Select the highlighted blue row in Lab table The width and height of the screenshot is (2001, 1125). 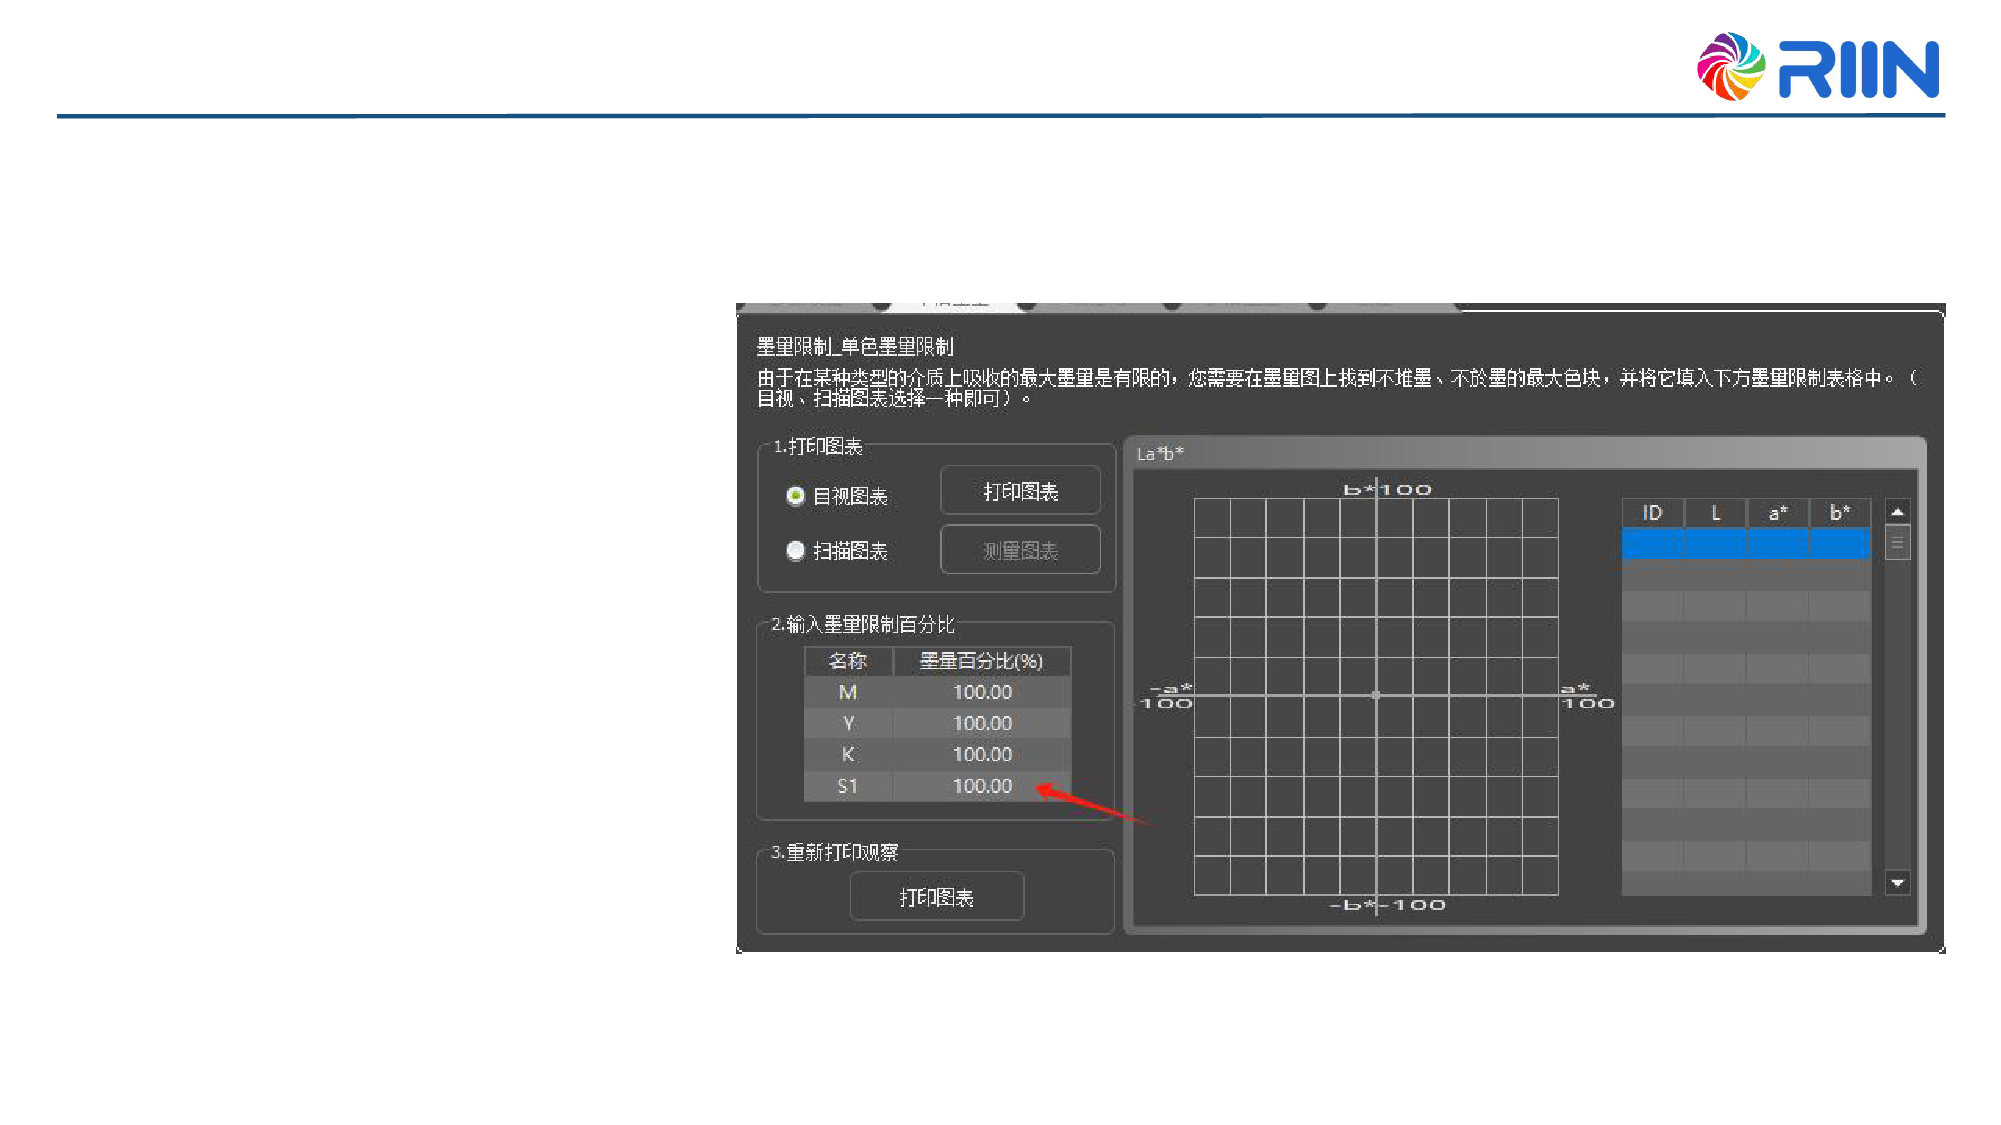[1745, 544]
